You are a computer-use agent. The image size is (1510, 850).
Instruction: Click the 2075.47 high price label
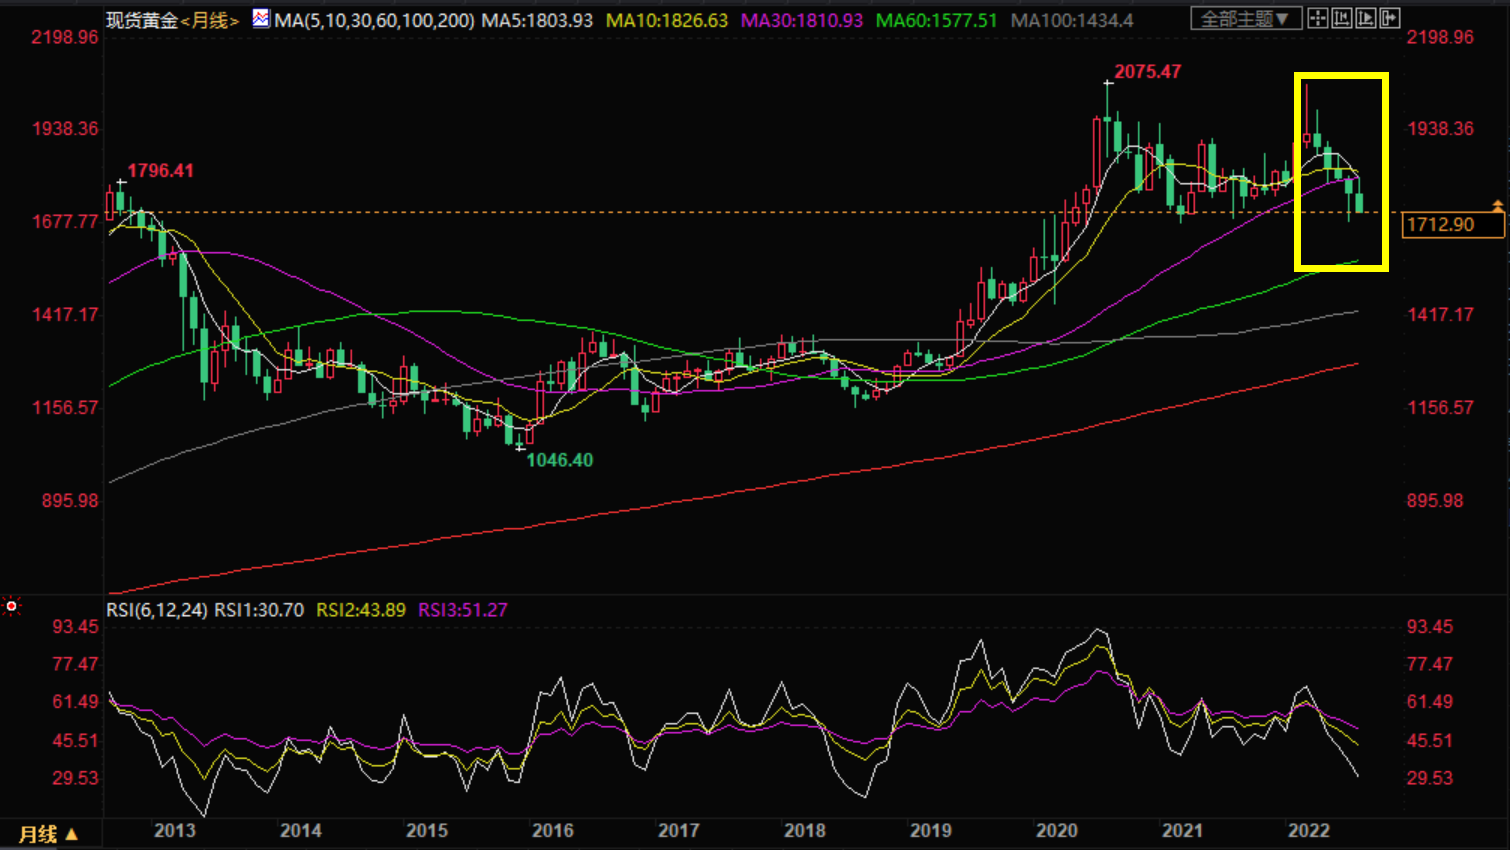(x=1147, y=72)
